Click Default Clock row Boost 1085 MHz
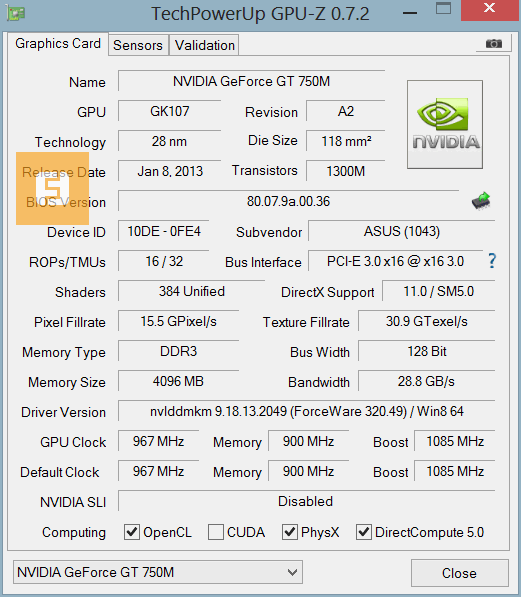521x597 pixels. click(455, 471)
